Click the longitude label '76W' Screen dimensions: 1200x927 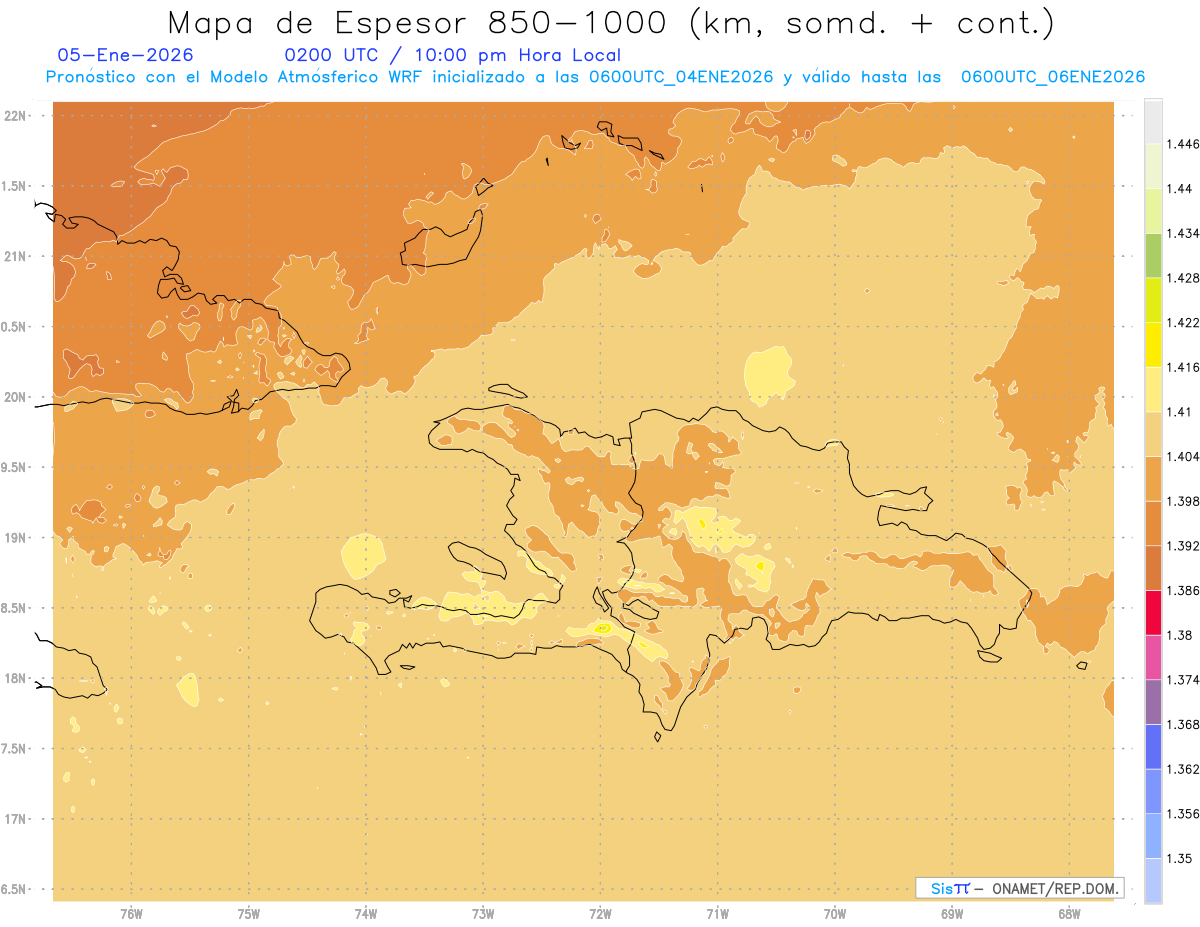[131, 914]
